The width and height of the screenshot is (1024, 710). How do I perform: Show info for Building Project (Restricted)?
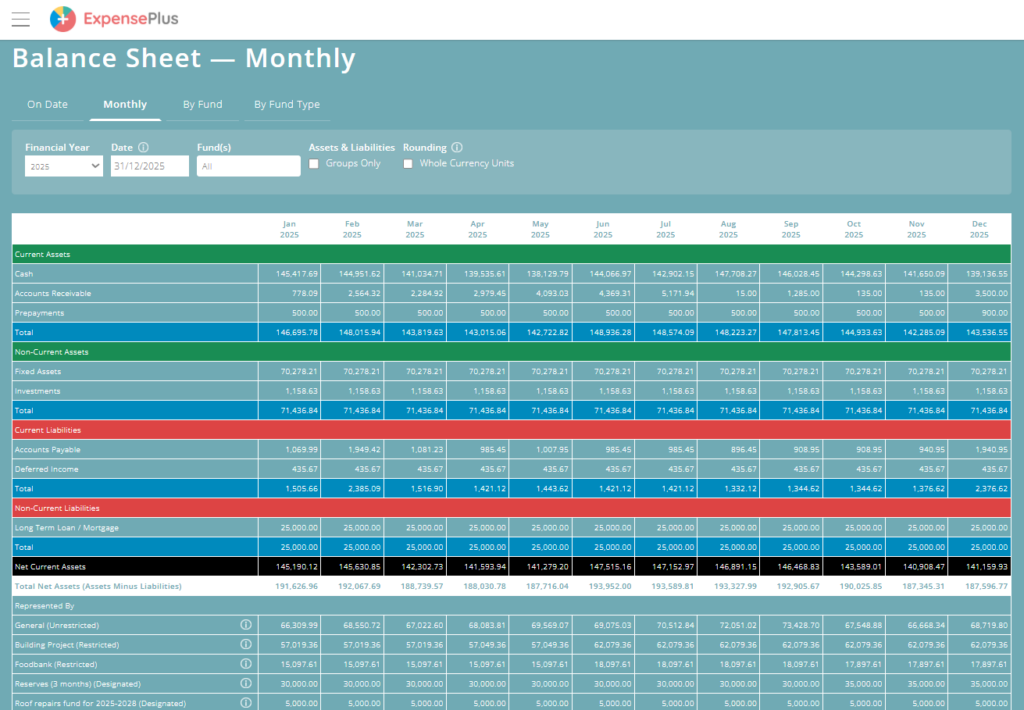245,645
